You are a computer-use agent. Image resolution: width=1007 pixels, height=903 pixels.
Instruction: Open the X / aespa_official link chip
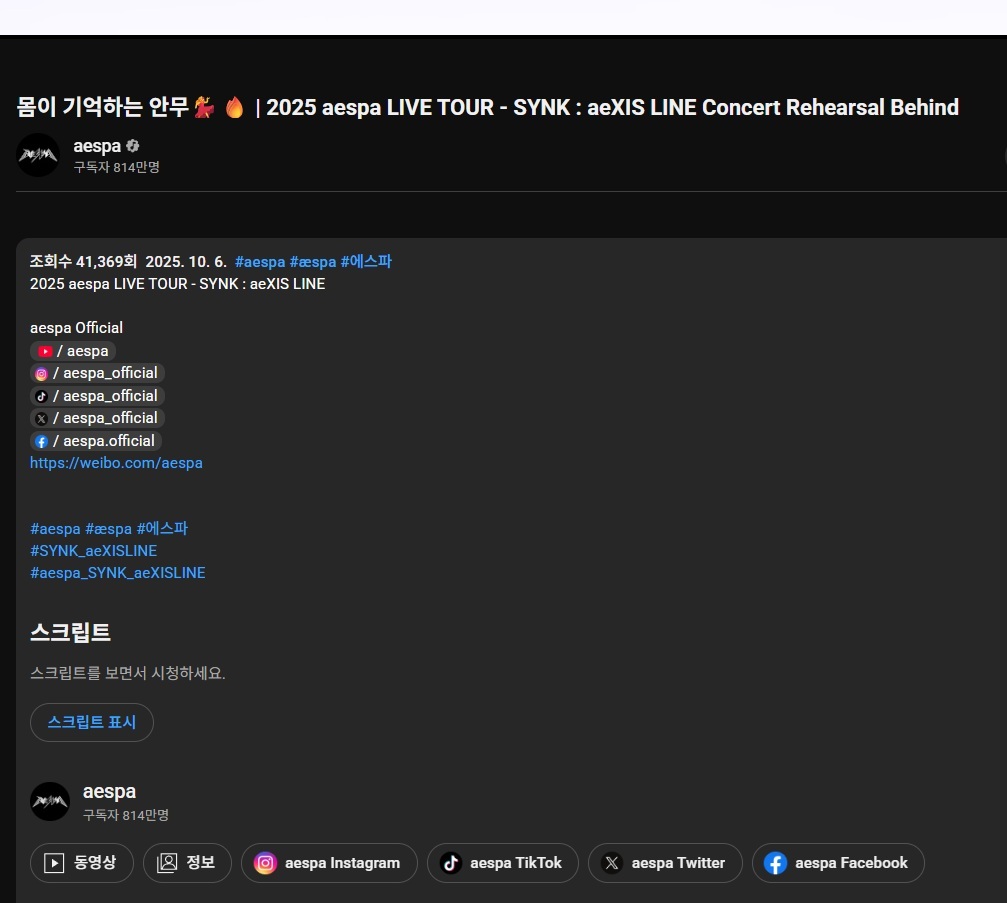96,418
